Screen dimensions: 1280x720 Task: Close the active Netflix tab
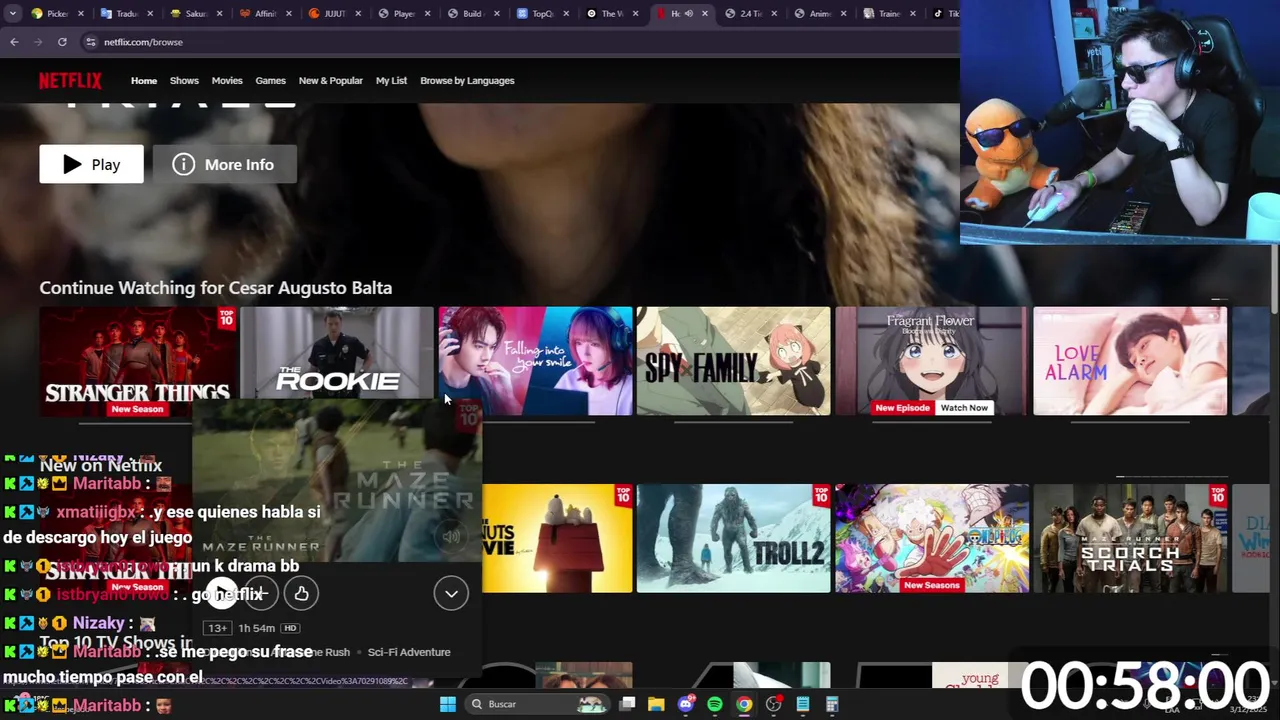click(705, 14)
